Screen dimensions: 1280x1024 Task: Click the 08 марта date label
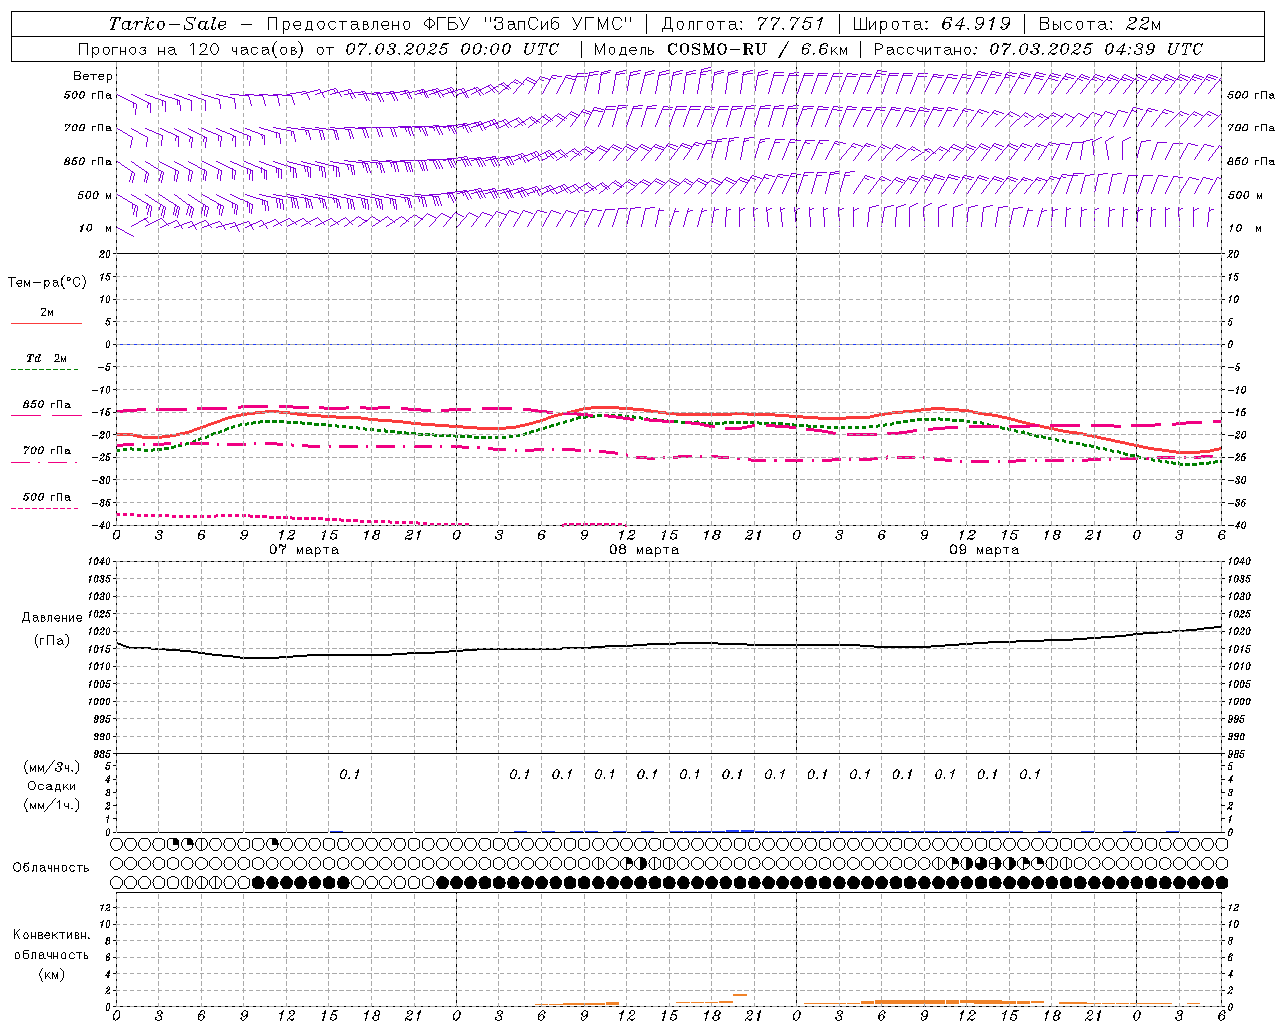pos(644,550)
